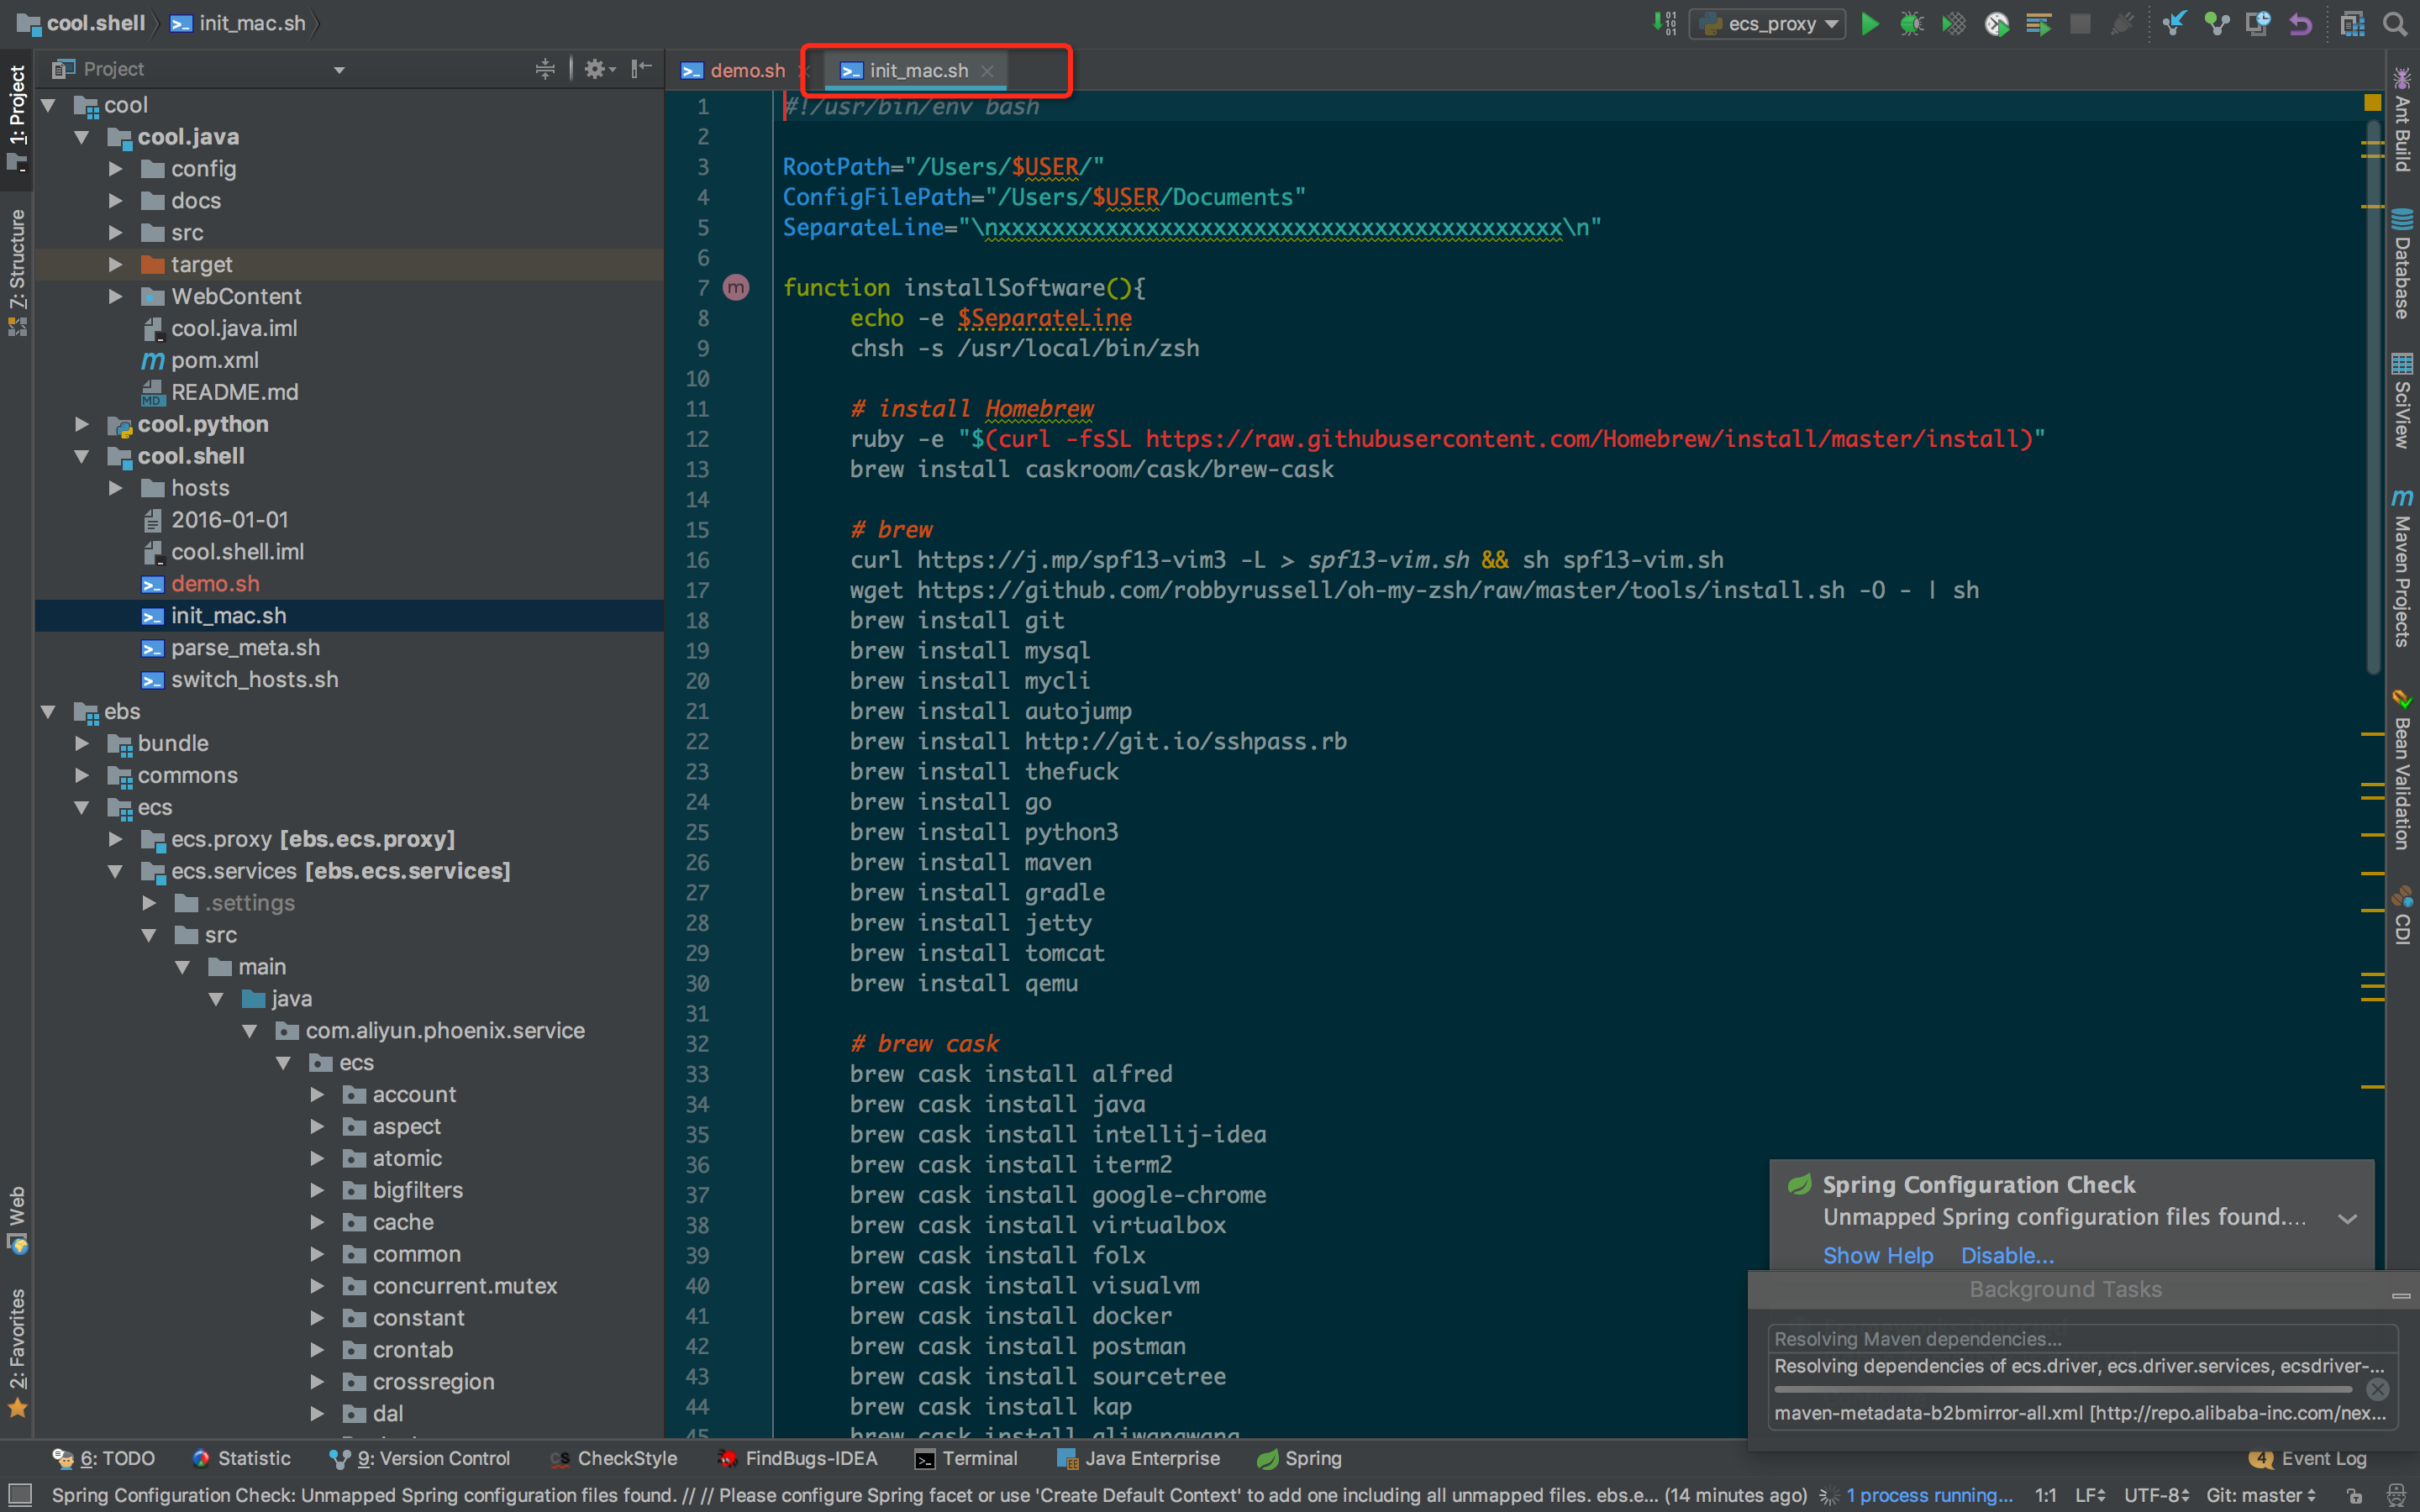
Task: Update project from version control
Action: [x=2173, y=23]
